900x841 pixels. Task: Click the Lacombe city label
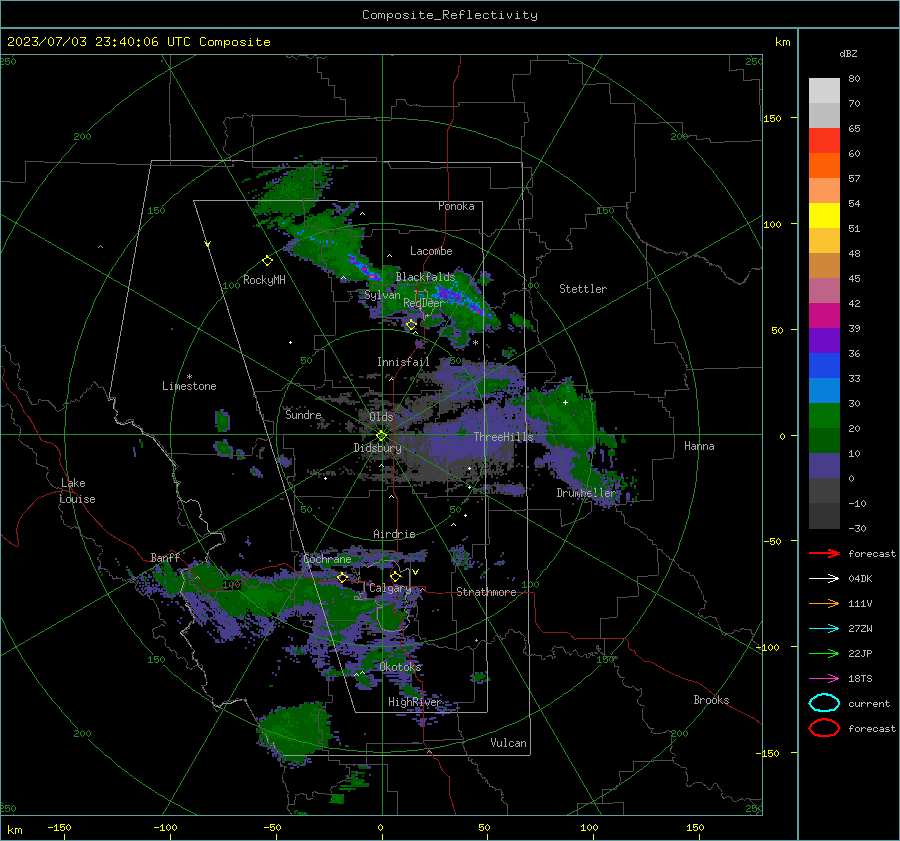coord(431,251)
